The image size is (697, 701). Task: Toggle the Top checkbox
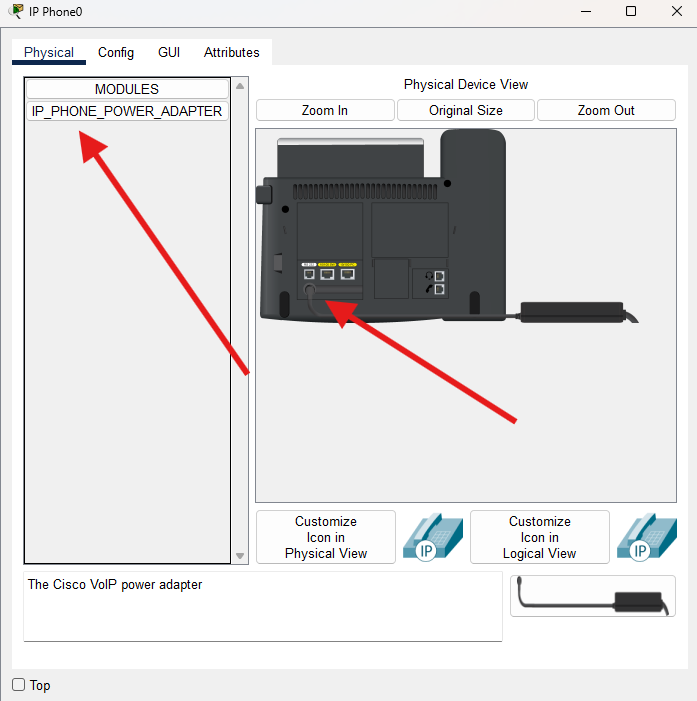click(18, 684)
